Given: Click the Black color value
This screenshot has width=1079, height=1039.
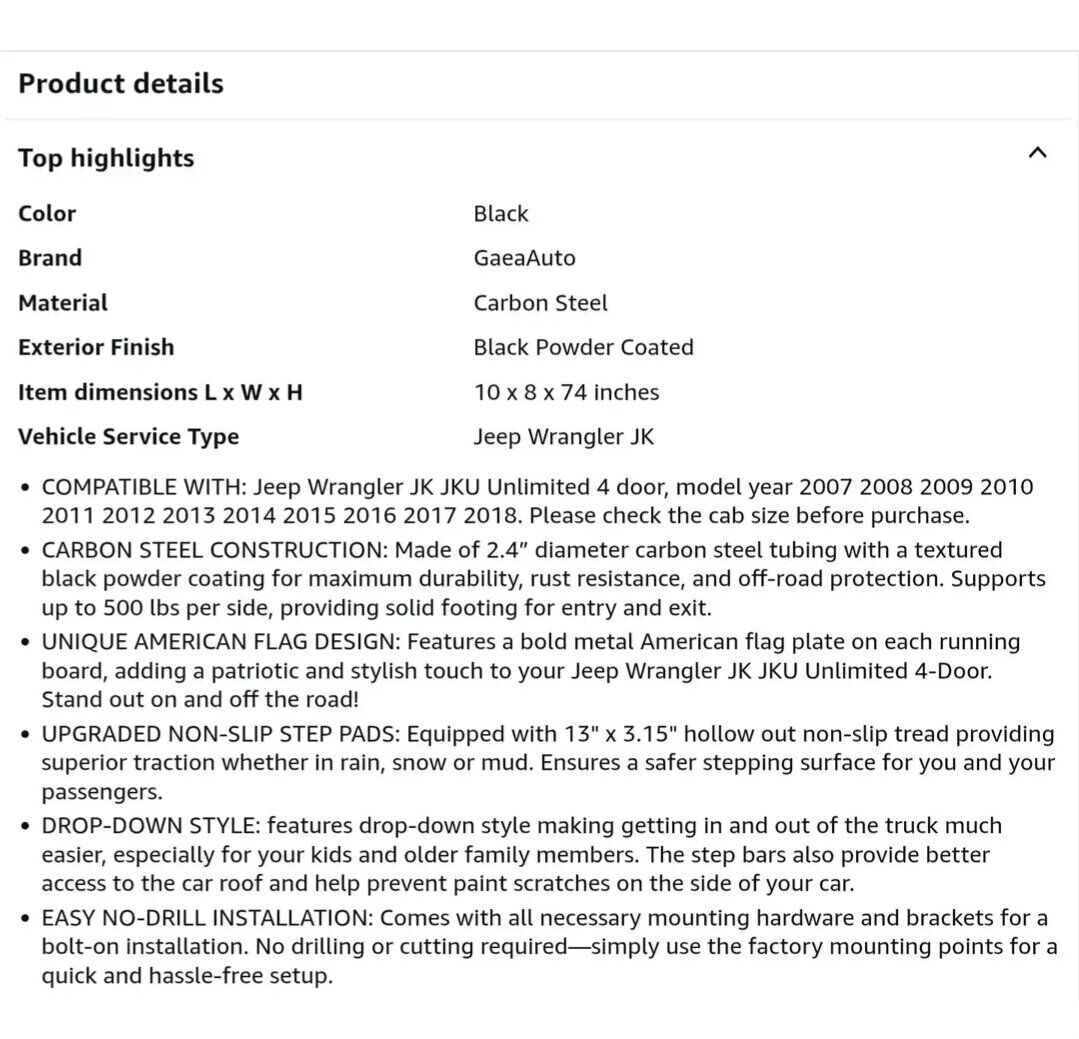Looking at the screenshot, I should tap(501, 214).
